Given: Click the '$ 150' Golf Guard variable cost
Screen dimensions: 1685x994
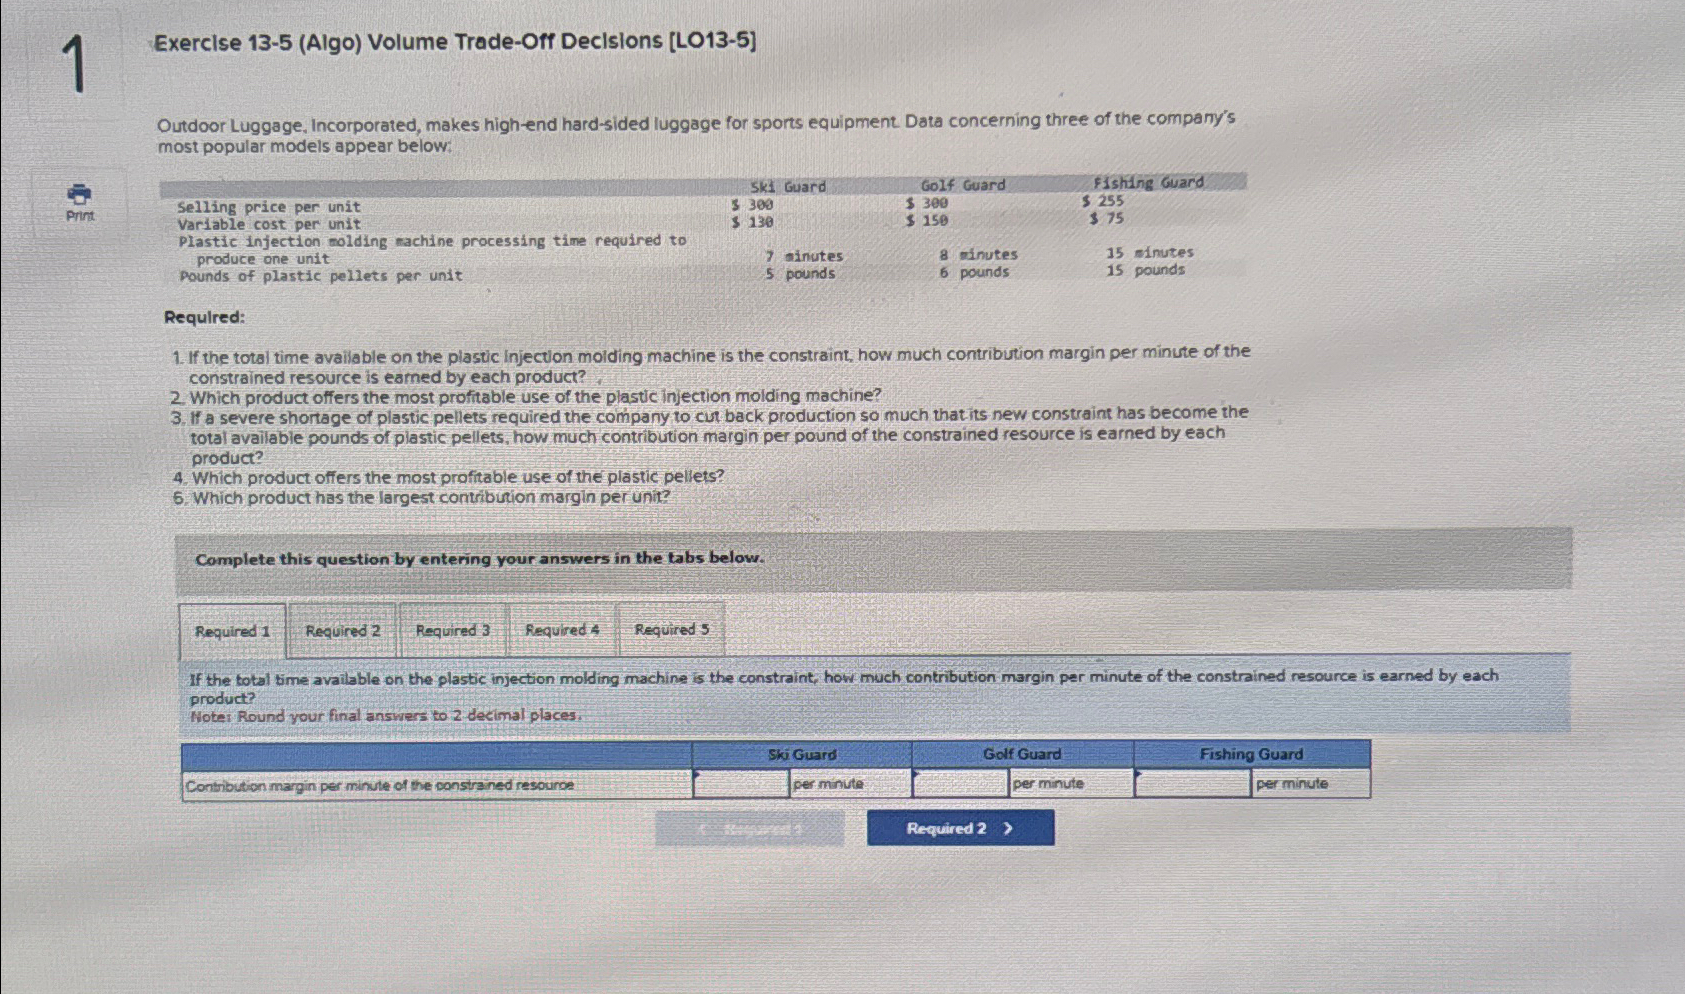Looking at the screenshot, I should click(927, 220).
